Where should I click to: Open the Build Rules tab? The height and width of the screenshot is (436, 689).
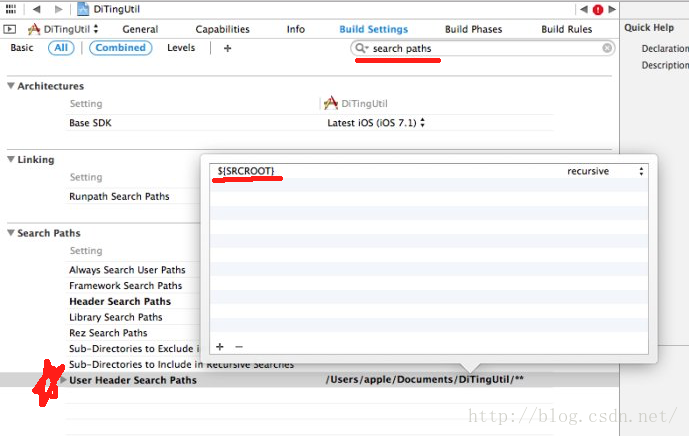pyautogui.click(x=566, y=29)
